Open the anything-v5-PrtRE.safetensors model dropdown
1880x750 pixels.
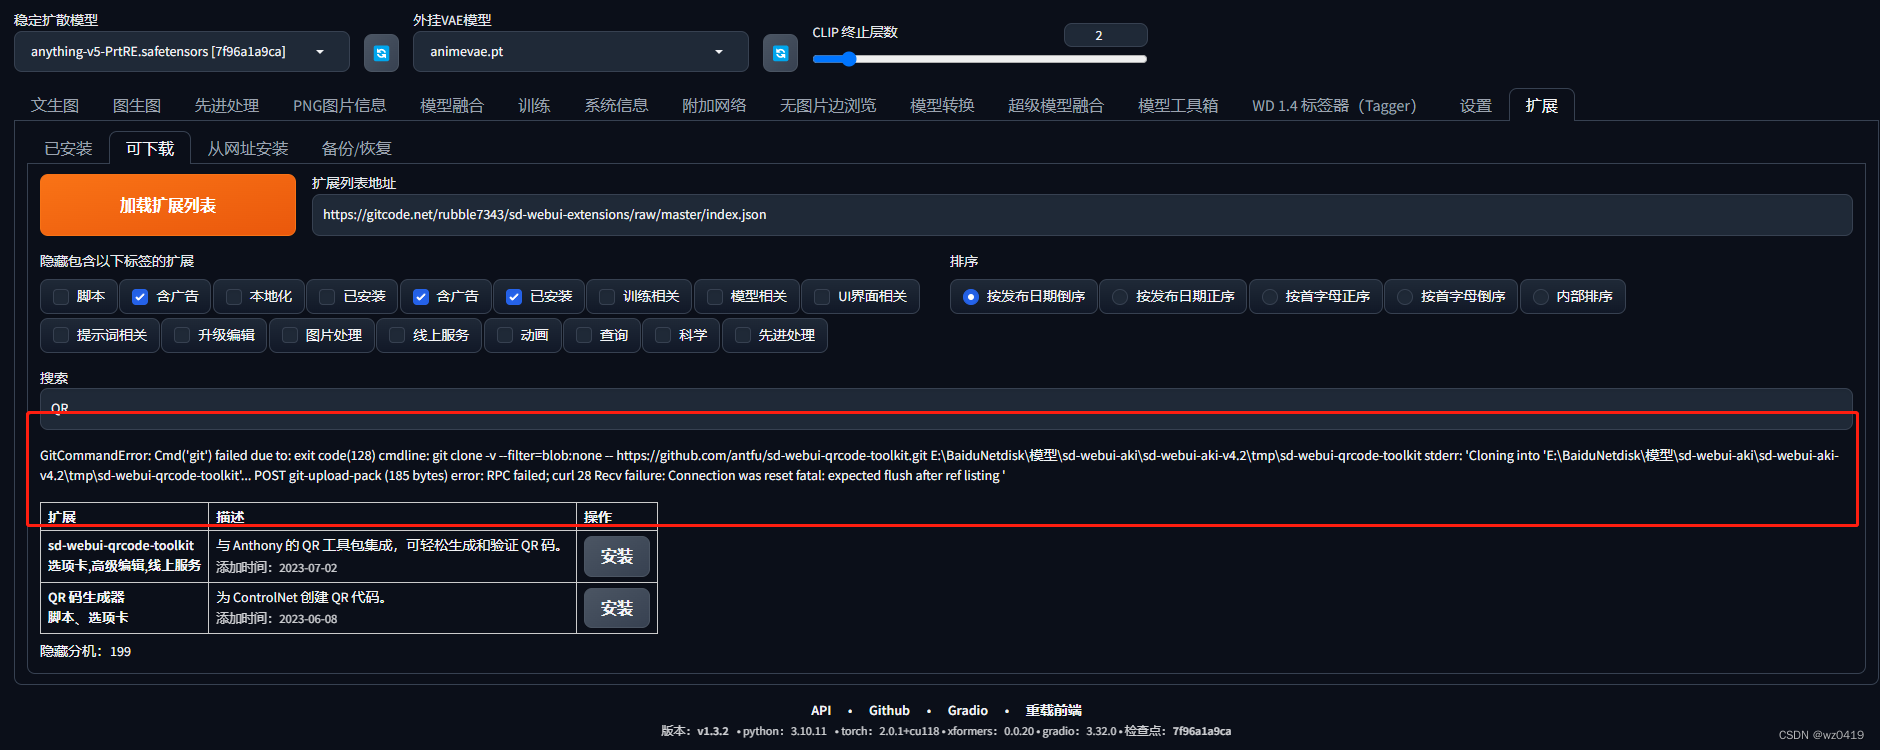[182, 52]
